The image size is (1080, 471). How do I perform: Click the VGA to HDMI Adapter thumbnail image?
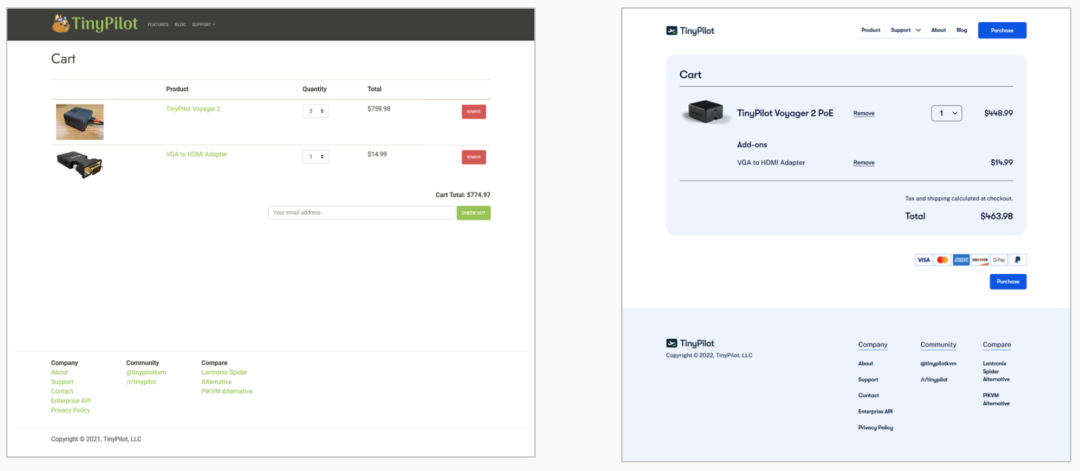click(79, 163)
